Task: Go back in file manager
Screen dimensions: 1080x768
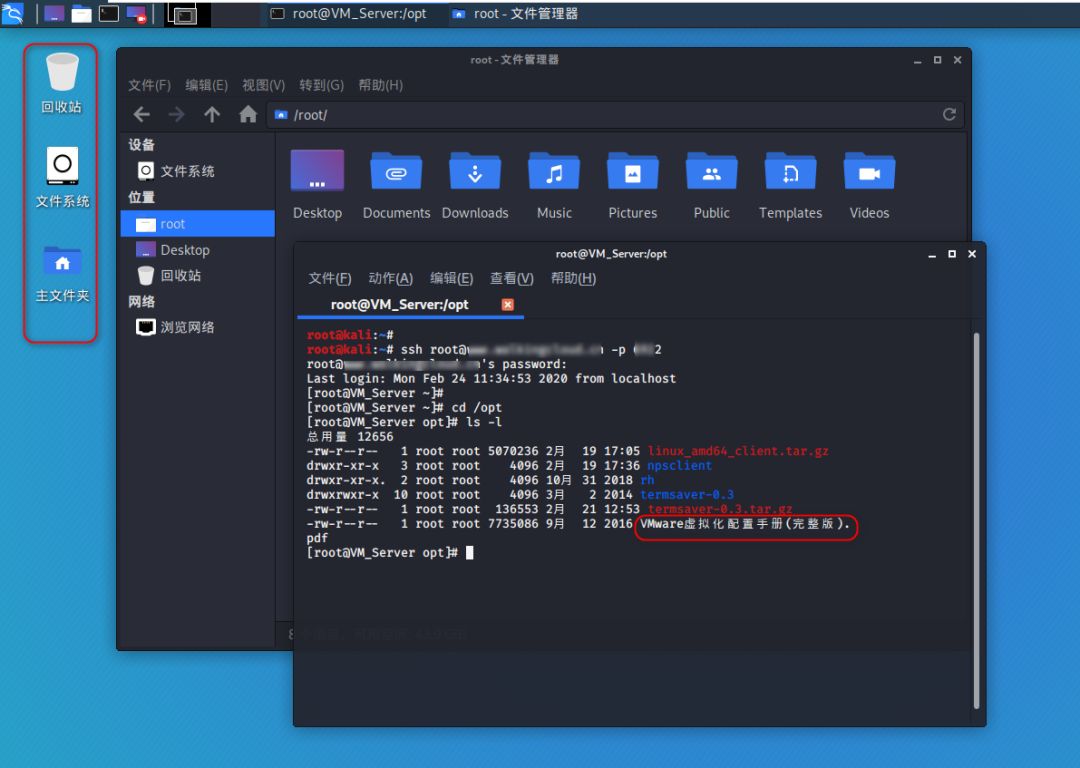Action: click(x=142, y=114)
